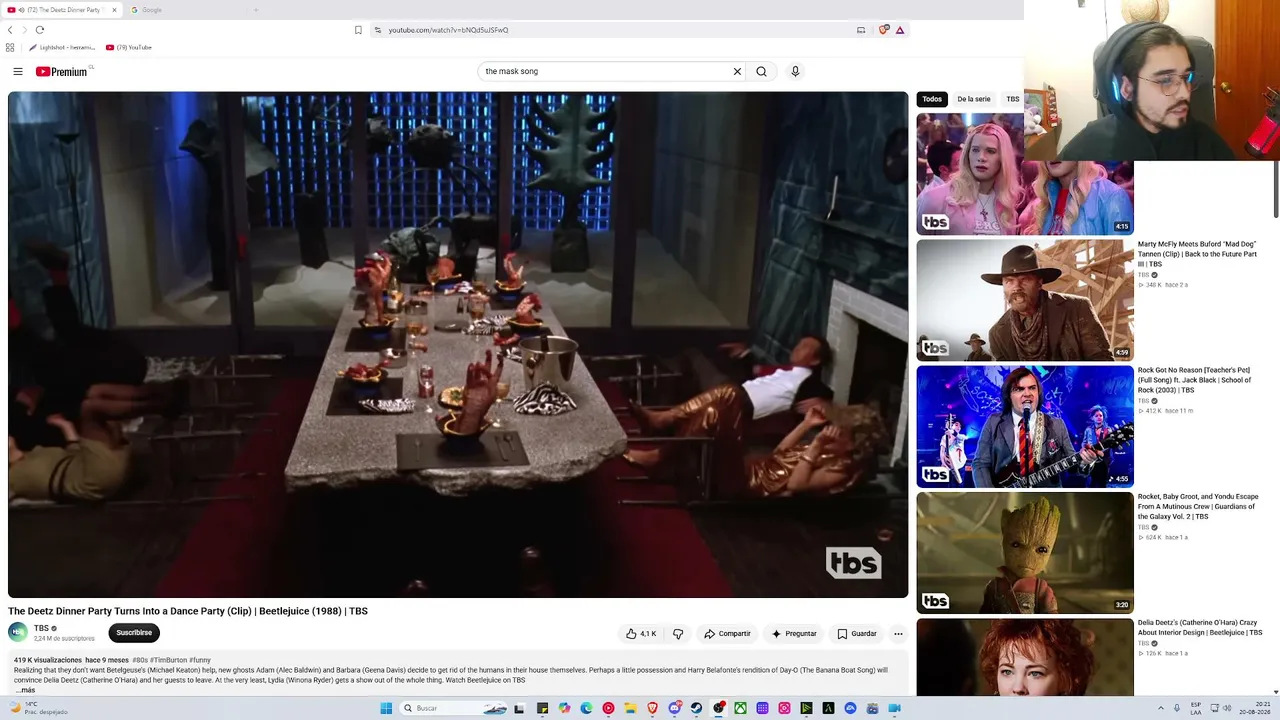
Task: Click the browser address bar URL
Action: (449, 30)
